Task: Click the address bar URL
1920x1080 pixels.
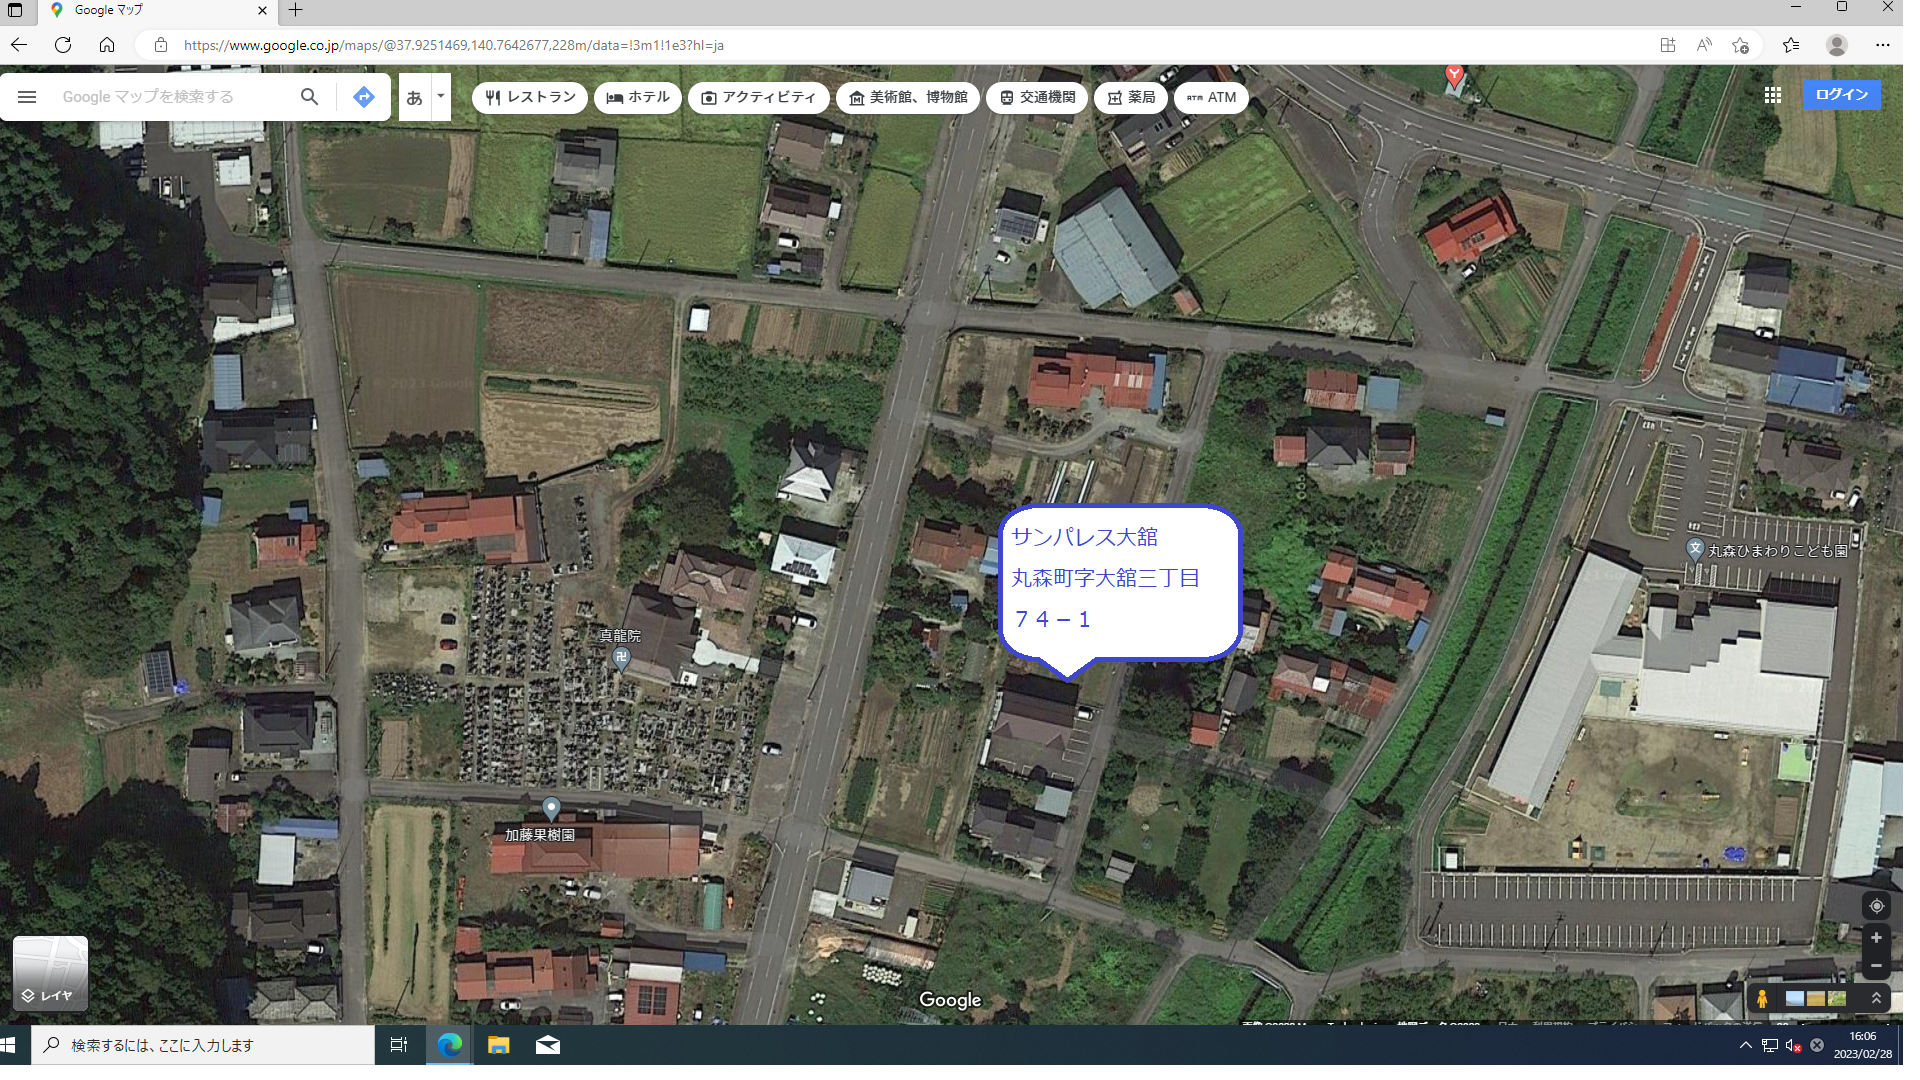Action: 454,45
